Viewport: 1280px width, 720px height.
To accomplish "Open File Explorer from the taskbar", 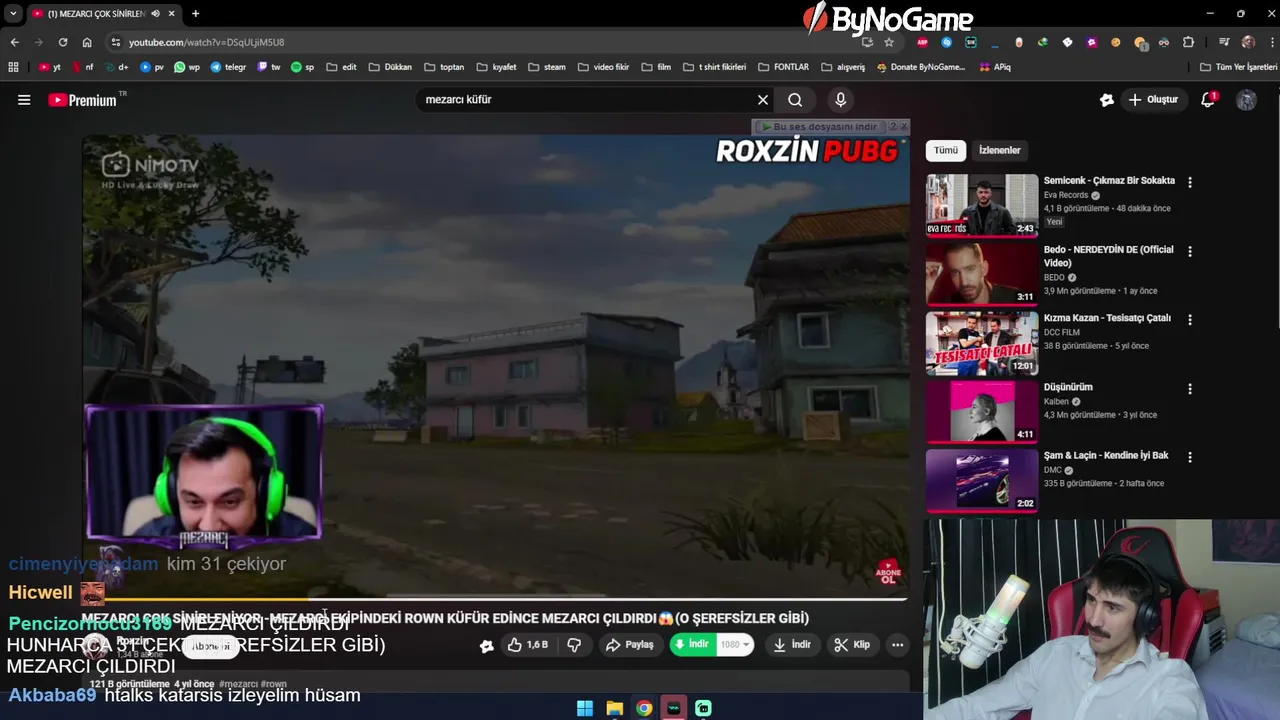I will (615, 708).
